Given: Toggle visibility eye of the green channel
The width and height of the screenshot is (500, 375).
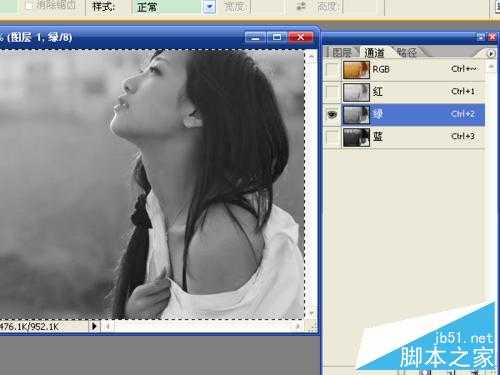Looking at the screenshot, I should [x=332, y=115].
